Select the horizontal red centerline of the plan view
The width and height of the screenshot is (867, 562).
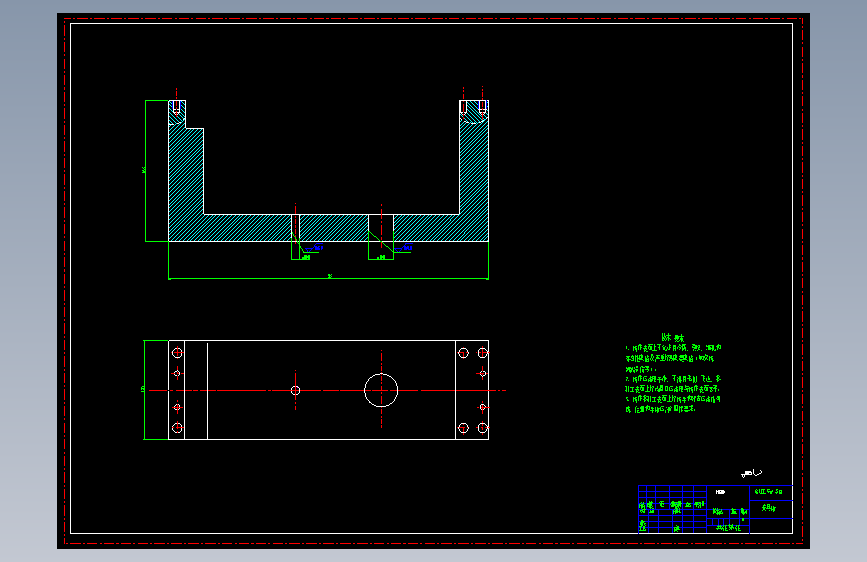327,391
